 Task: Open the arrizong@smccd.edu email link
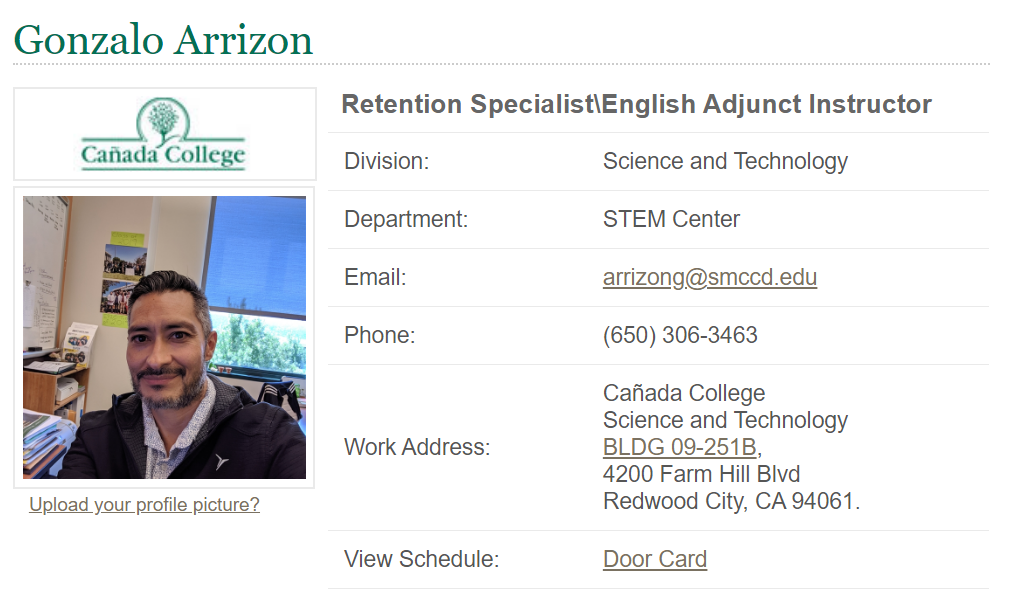point(709,277)
